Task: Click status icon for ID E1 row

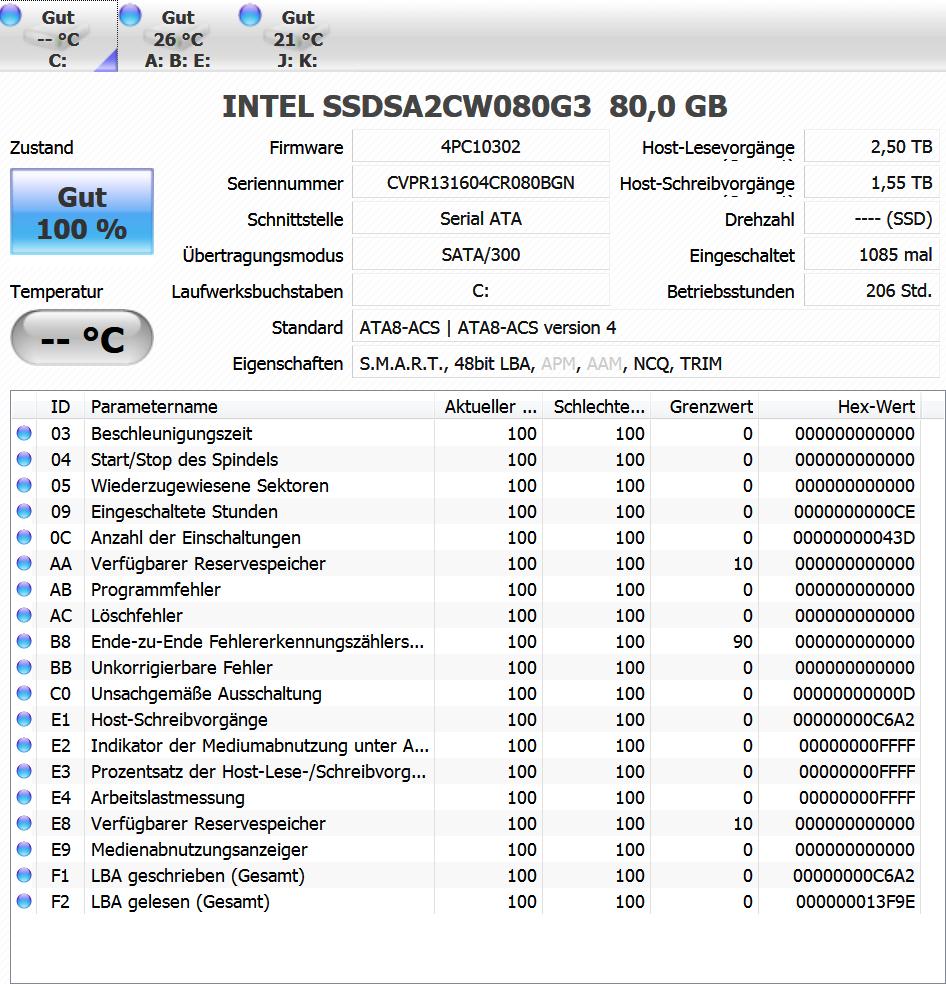Action: (x=24, y=719)
